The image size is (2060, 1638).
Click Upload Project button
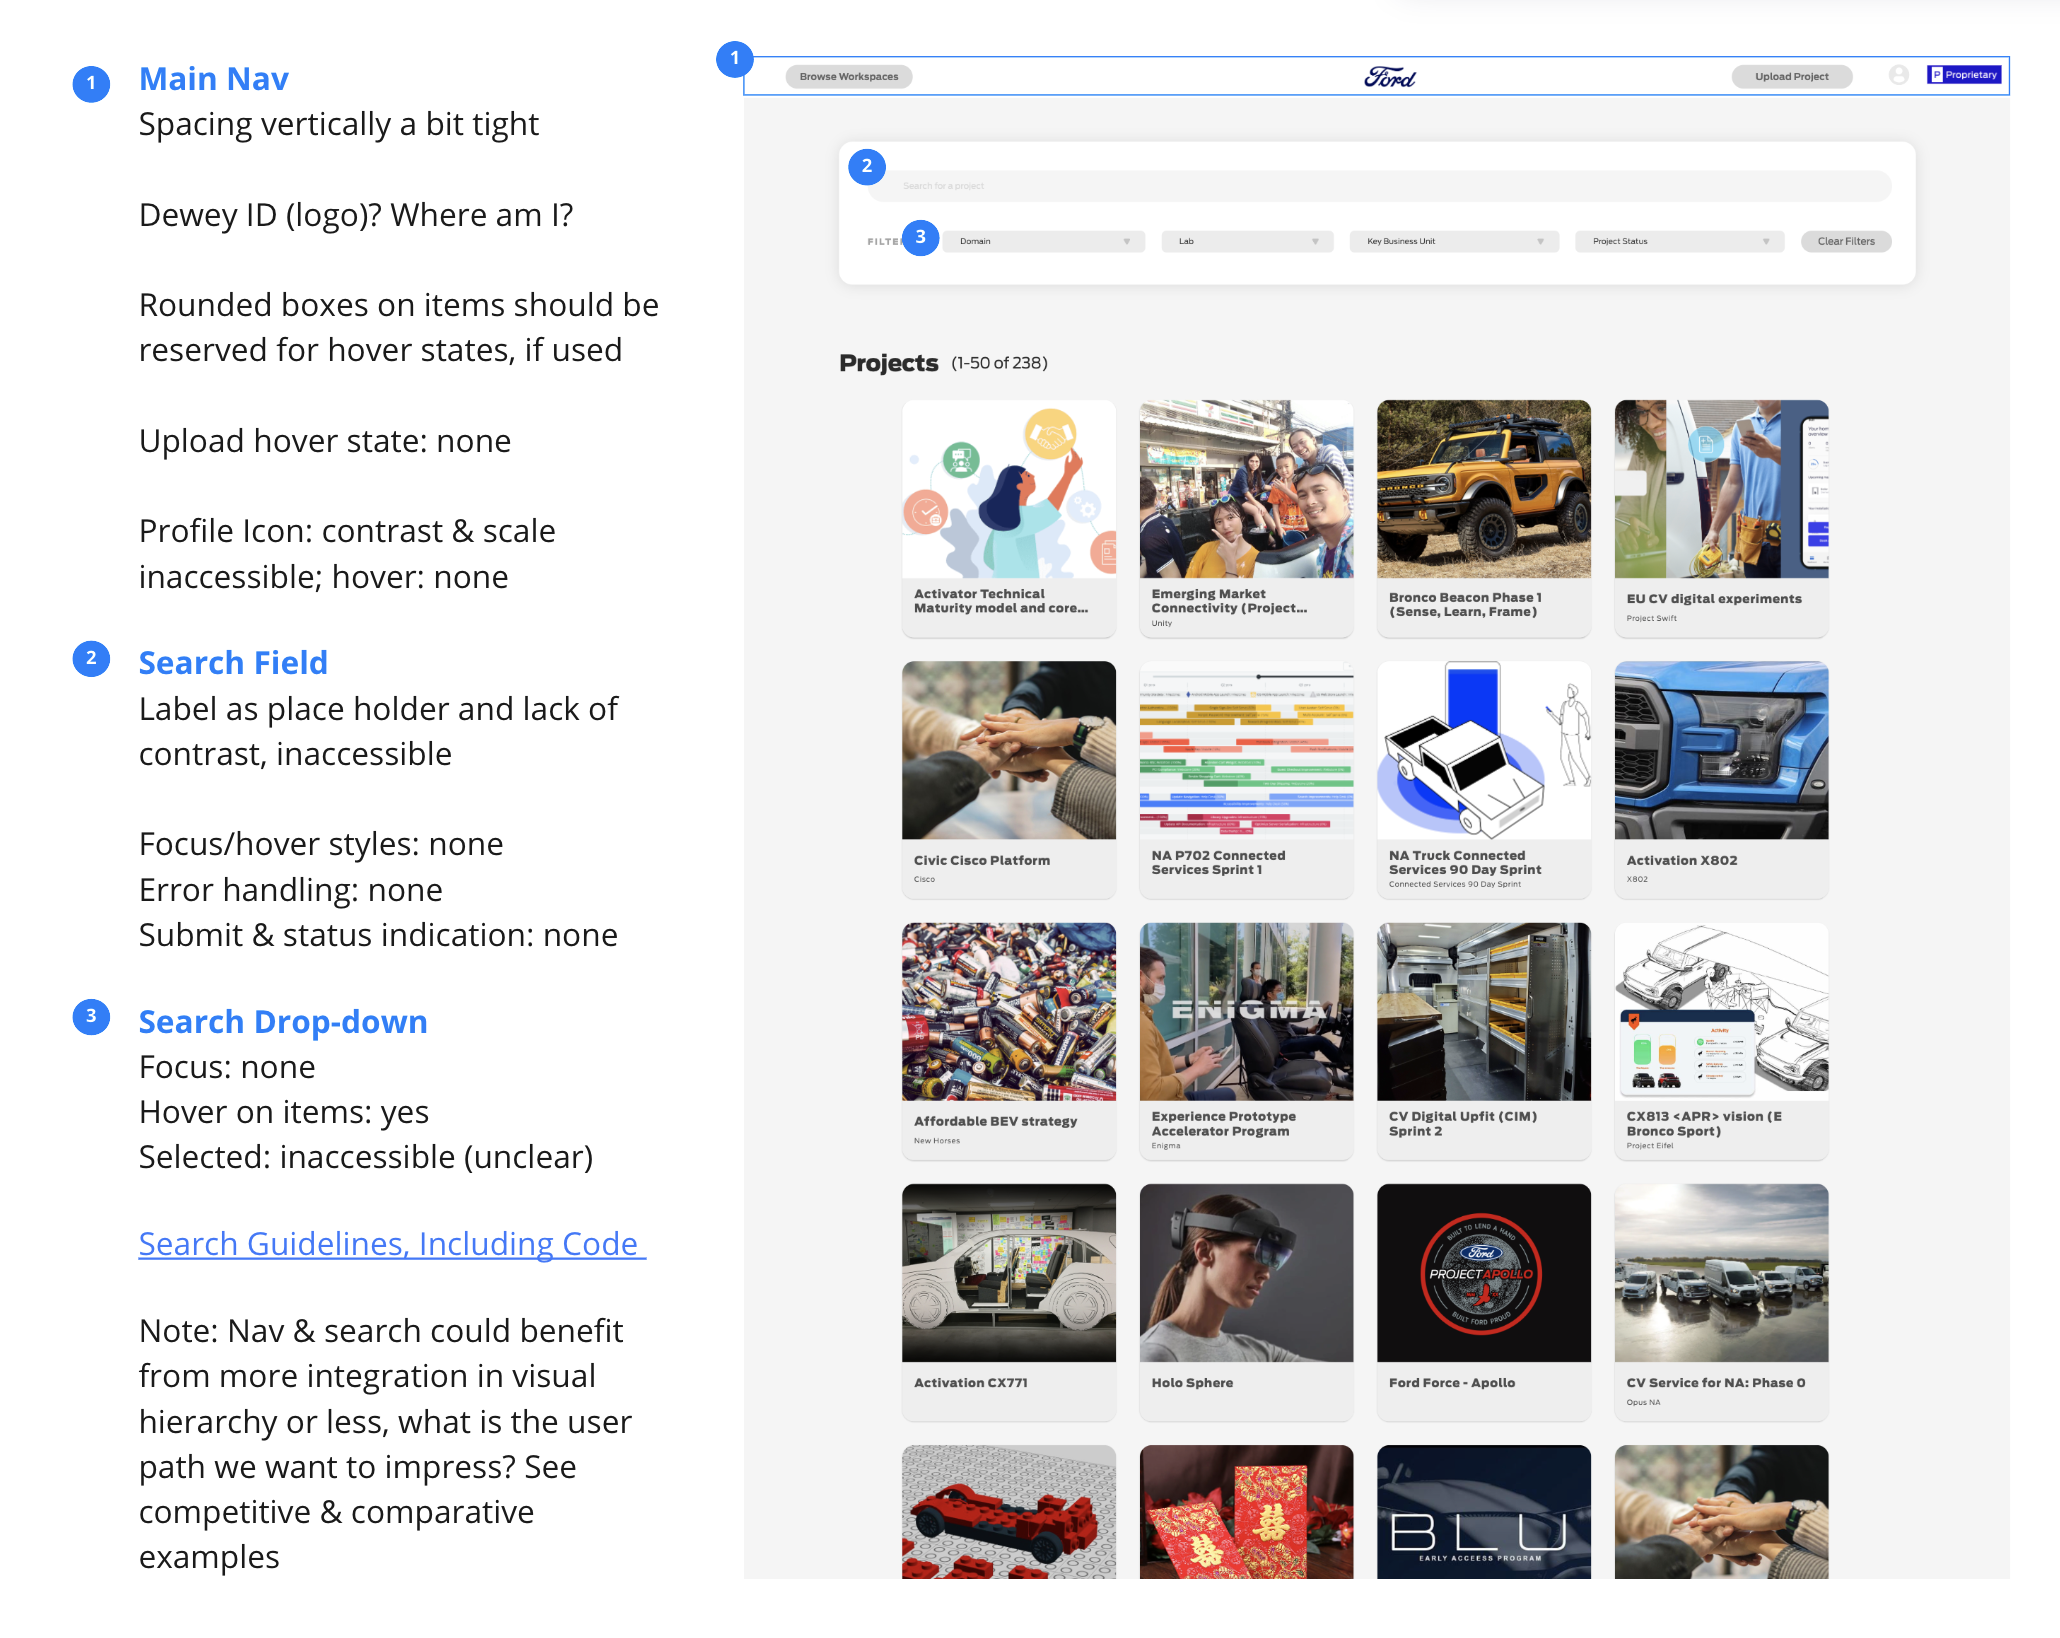1791,76
